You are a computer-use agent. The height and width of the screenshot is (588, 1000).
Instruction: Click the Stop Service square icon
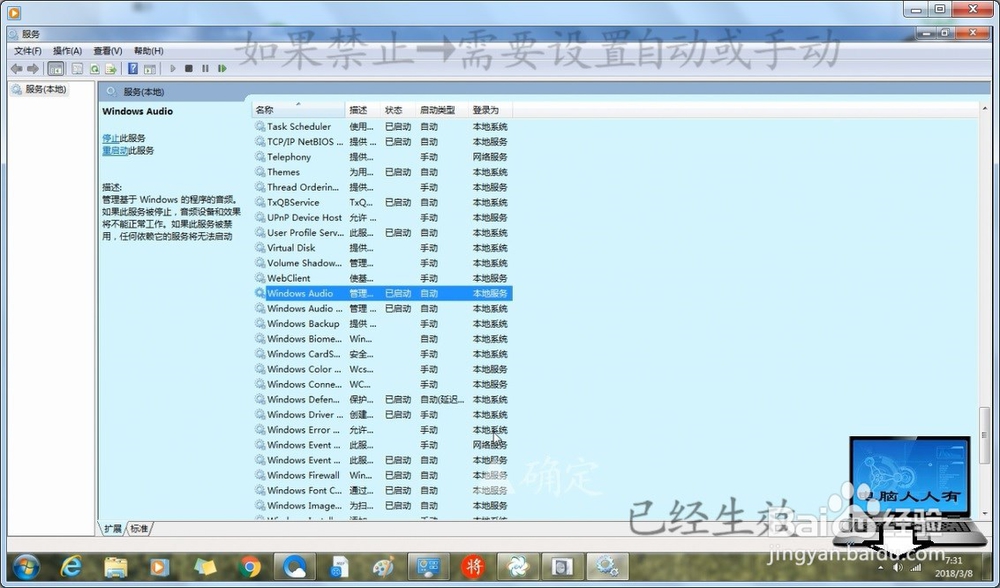pos(189,68)
